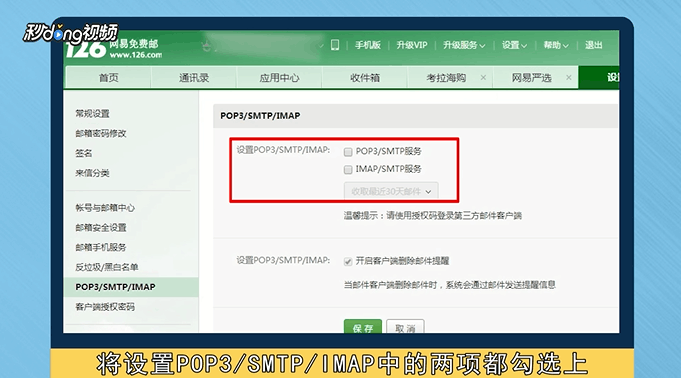Select POP3/SMTP/IMAP in the sidebar
This screenshot has height=378, width=681.
131,287
